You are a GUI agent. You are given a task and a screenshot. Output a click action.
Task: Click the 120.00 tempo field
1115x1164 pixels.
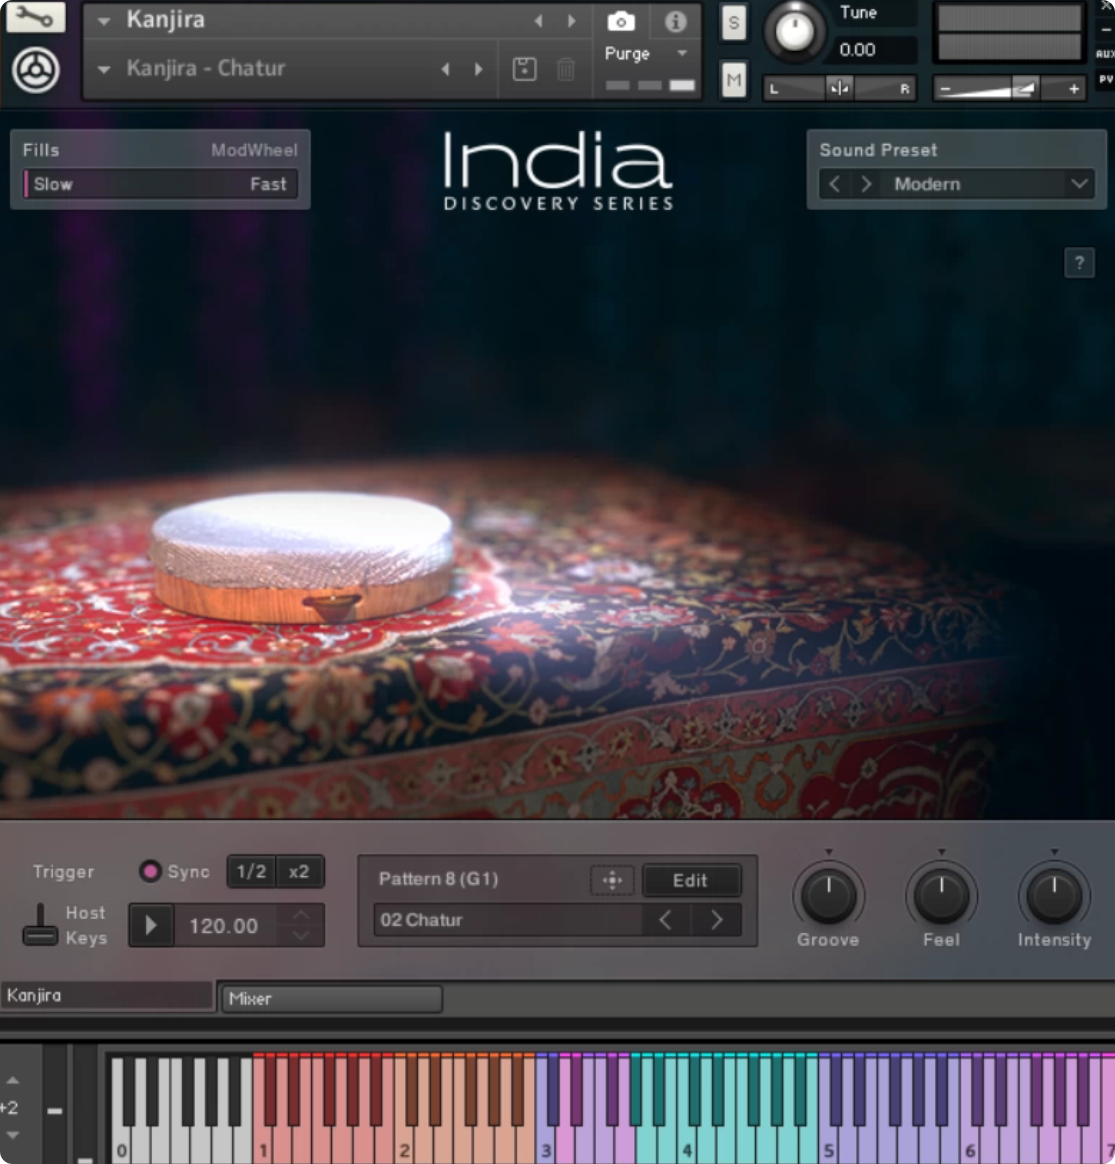(x=223, y=926)
